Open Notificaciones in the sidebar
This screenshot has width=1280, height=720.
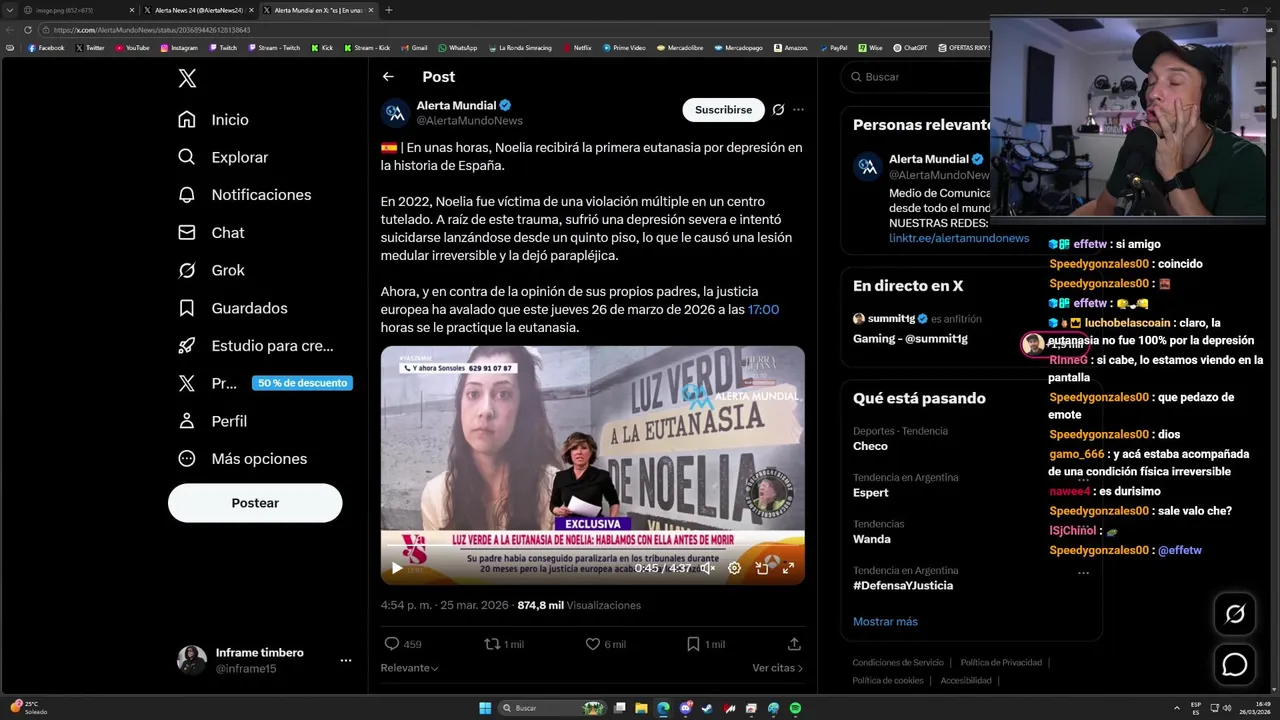pos(244,195)
